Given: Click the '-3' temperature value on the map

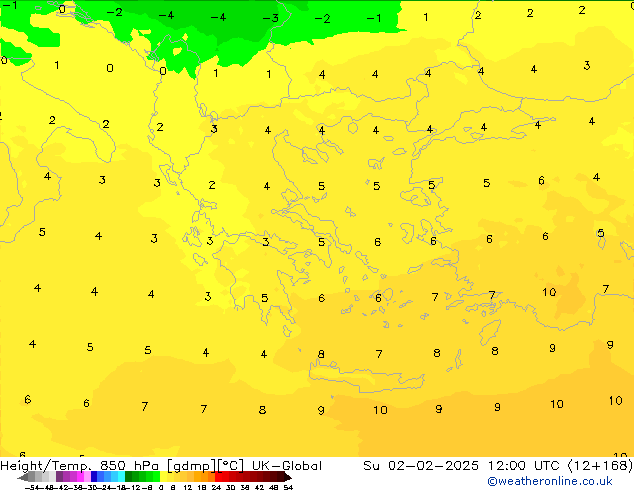Looking at the screenshot, I should [271, 18].
